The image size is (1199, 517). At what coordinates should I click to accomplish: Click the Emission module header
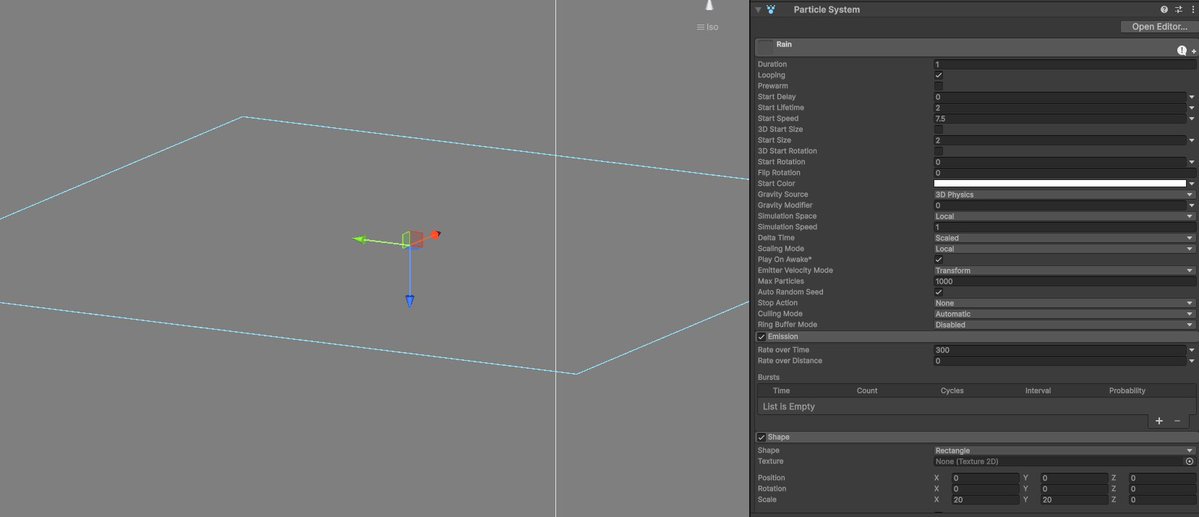tap(976, 337)
